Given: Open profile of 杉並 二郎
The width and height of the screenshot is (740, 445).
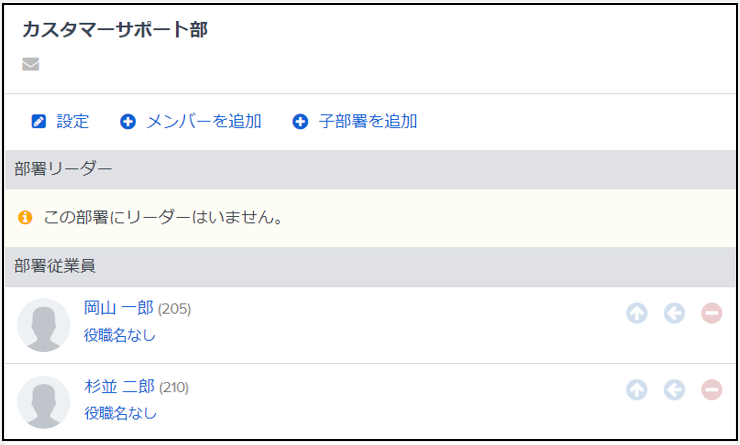Looking at the screenshot, I should click(x=119, y=386).
